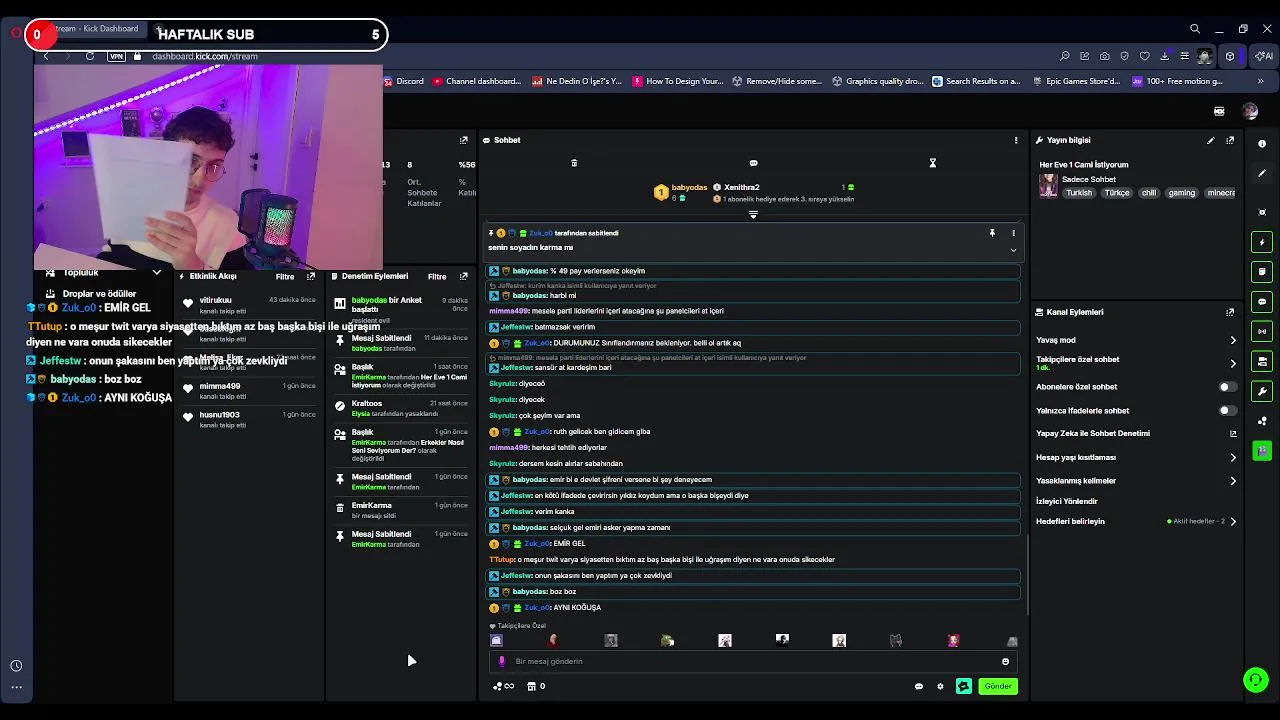Open the pinned message three-dot menu
This screenshot has width=1280, height=720.
click(1013, 233)
